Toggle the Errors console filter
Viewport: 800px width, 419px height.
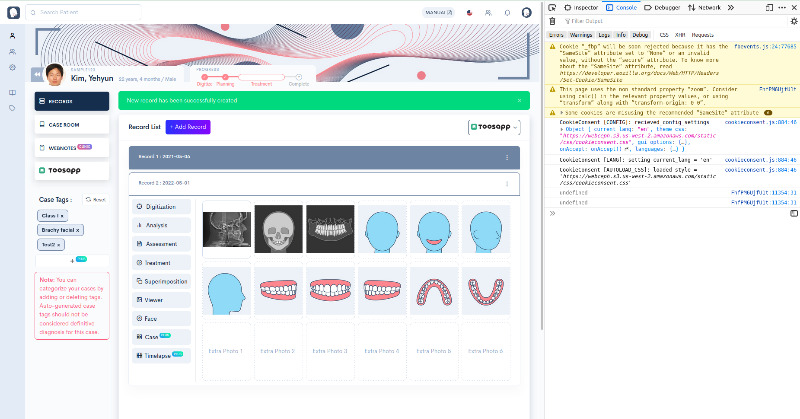556,35
